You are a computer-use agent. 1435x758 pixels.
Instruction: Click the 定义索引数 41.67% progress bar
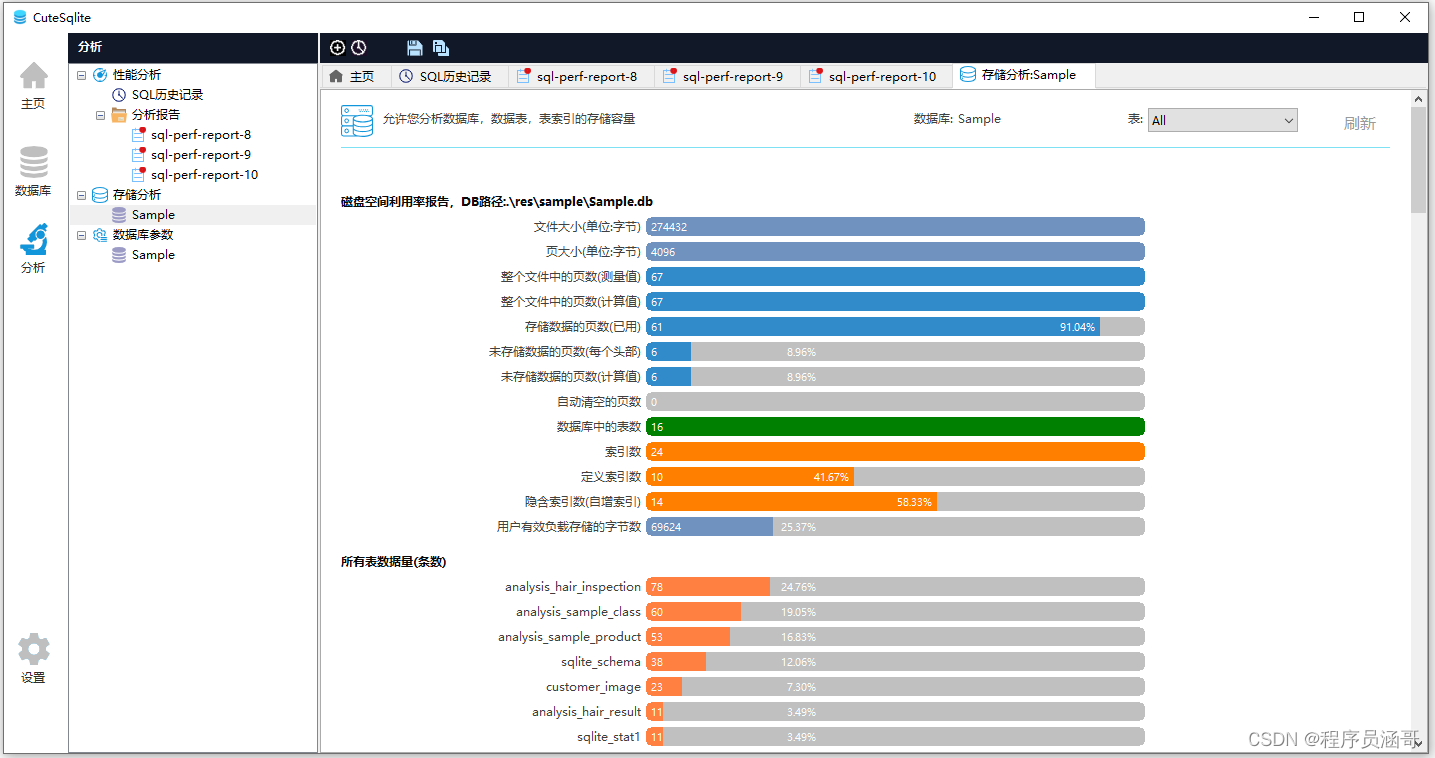tap(895, 477)
